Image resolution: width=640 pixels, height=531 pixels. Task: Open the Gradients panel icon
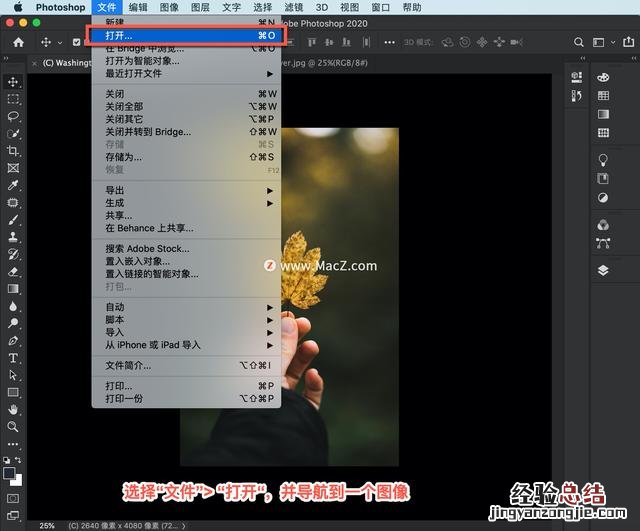click(603, 114)
